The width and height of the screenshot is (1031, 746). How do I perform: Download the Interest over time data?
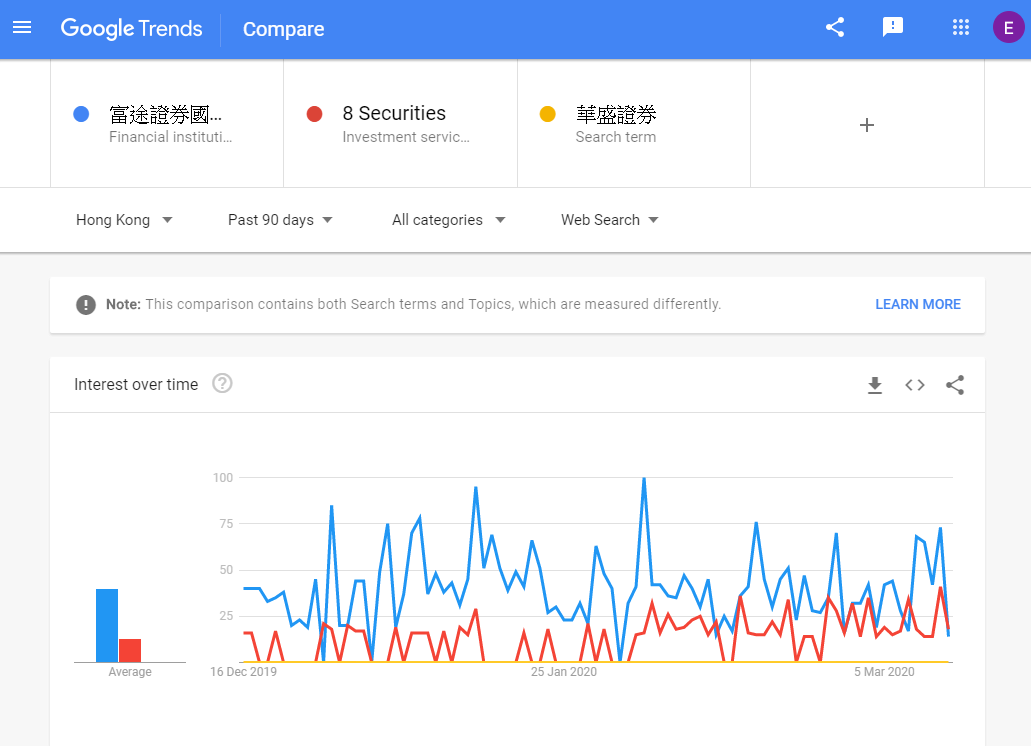coord(875,385)
